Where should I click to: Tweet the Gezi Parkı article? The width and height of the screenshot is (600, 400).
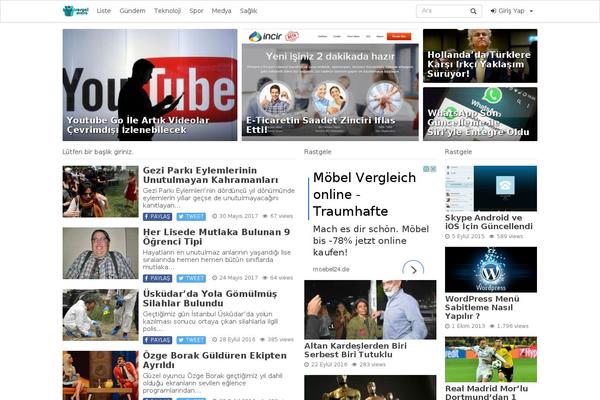pyautogui.click(x=191, y=217)
